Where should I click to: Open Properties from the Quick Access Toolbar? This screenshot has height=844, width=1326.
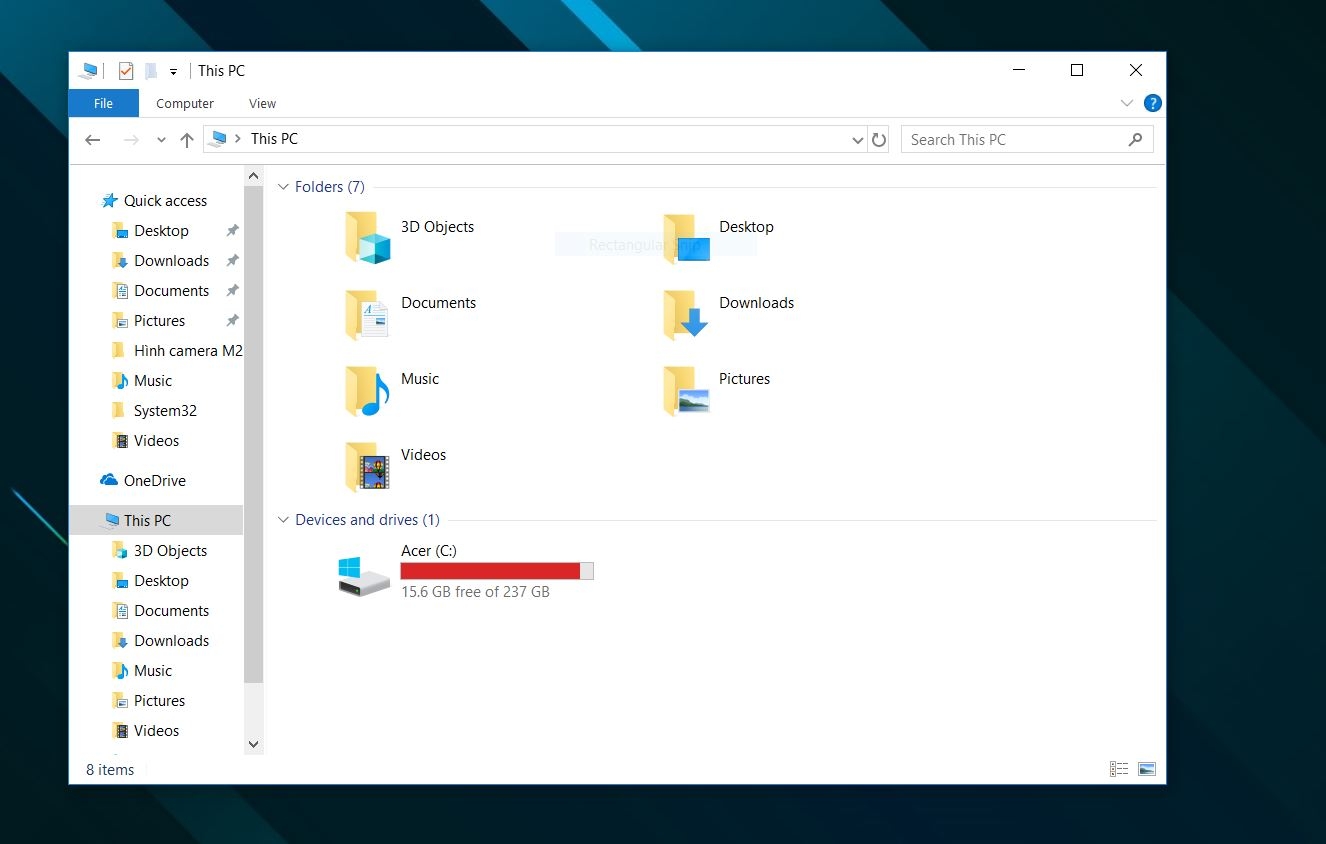tap(125, 70)
